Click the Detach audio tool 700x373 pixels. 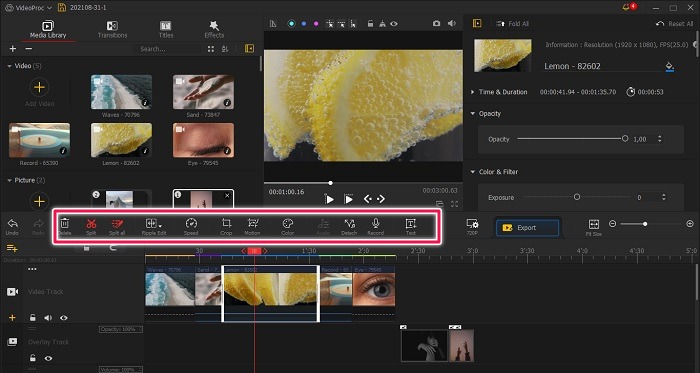pyautogui.click(x=349, y=226)
